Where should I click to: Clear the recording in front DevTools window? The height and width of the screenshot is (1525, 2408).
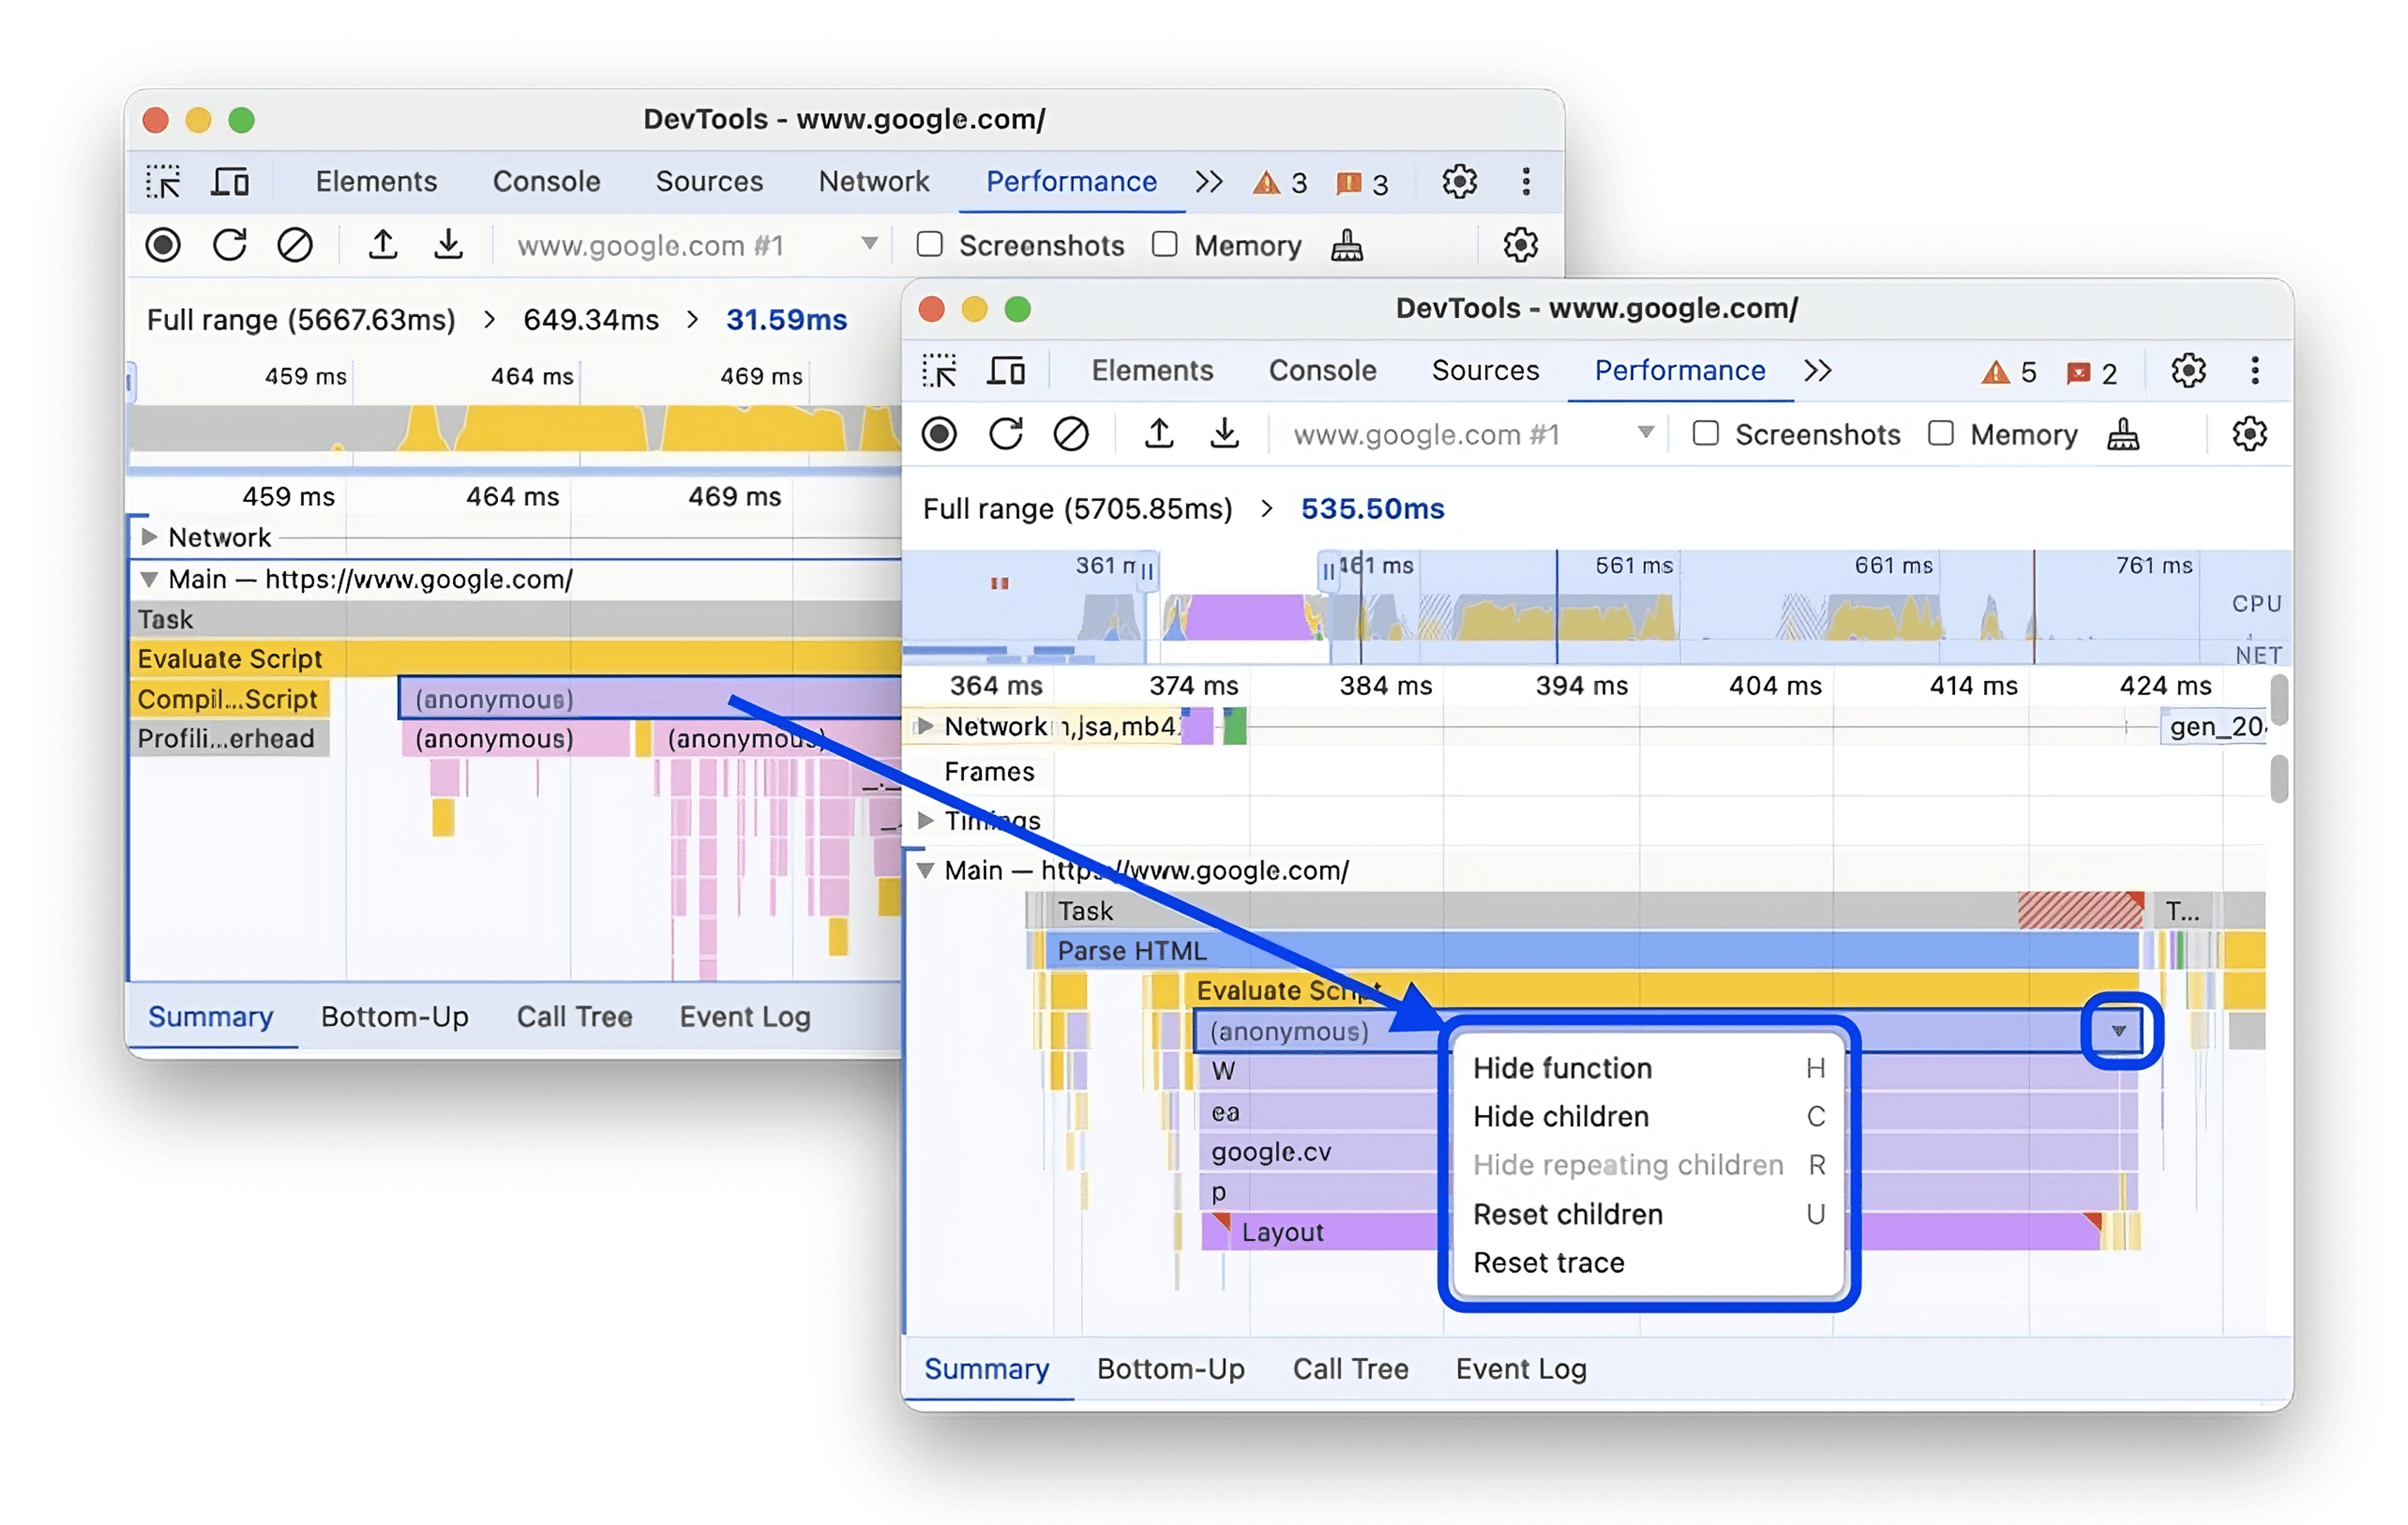[1071, 434]
